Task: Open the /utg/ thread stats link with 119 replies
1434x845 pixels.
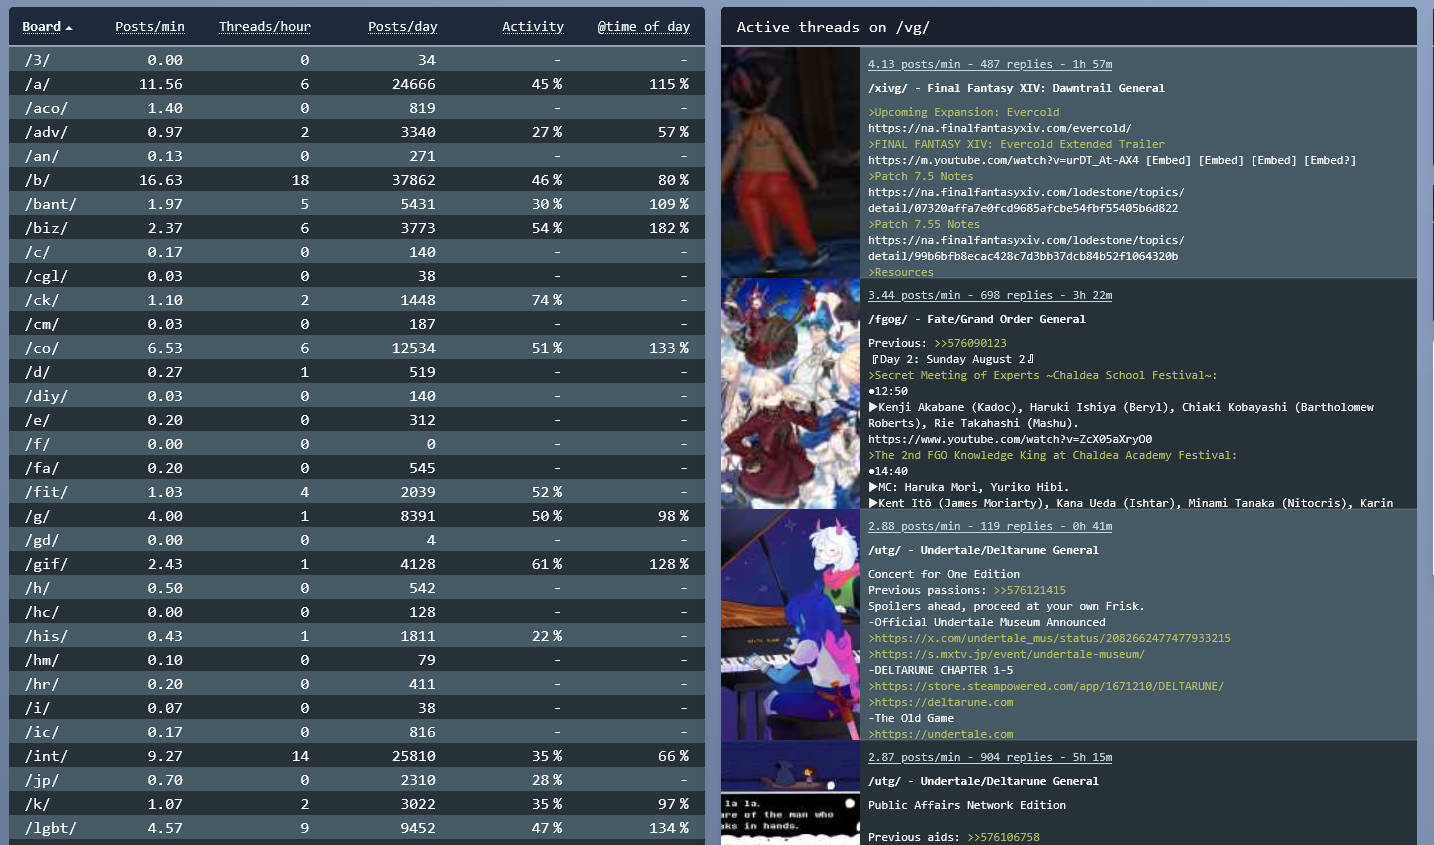Action: (x=990, y=526)
